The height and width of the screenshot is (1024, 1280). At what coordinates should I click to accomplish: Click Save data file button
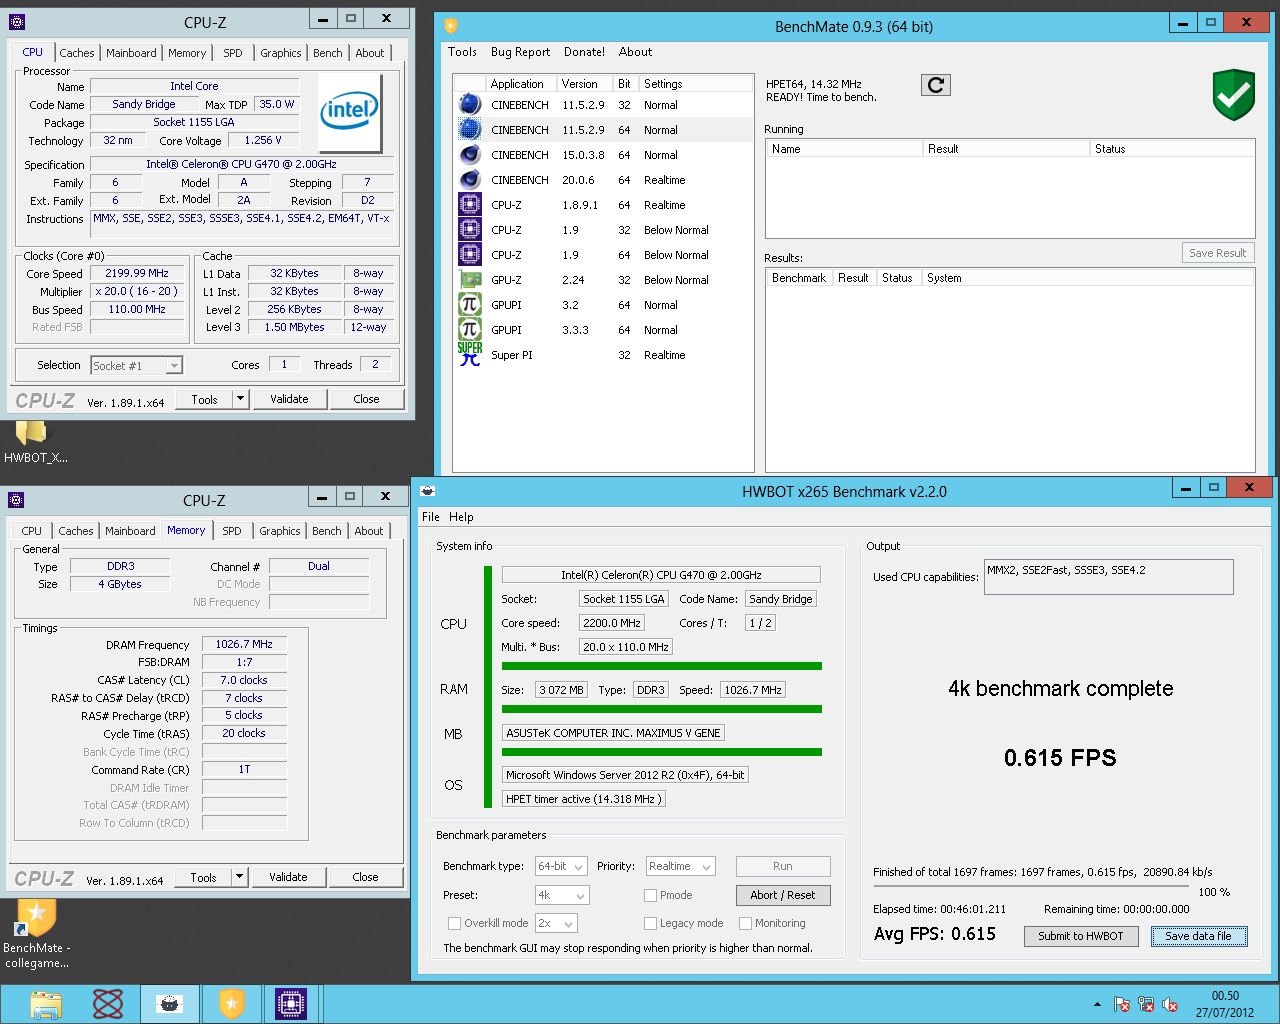1198,936
